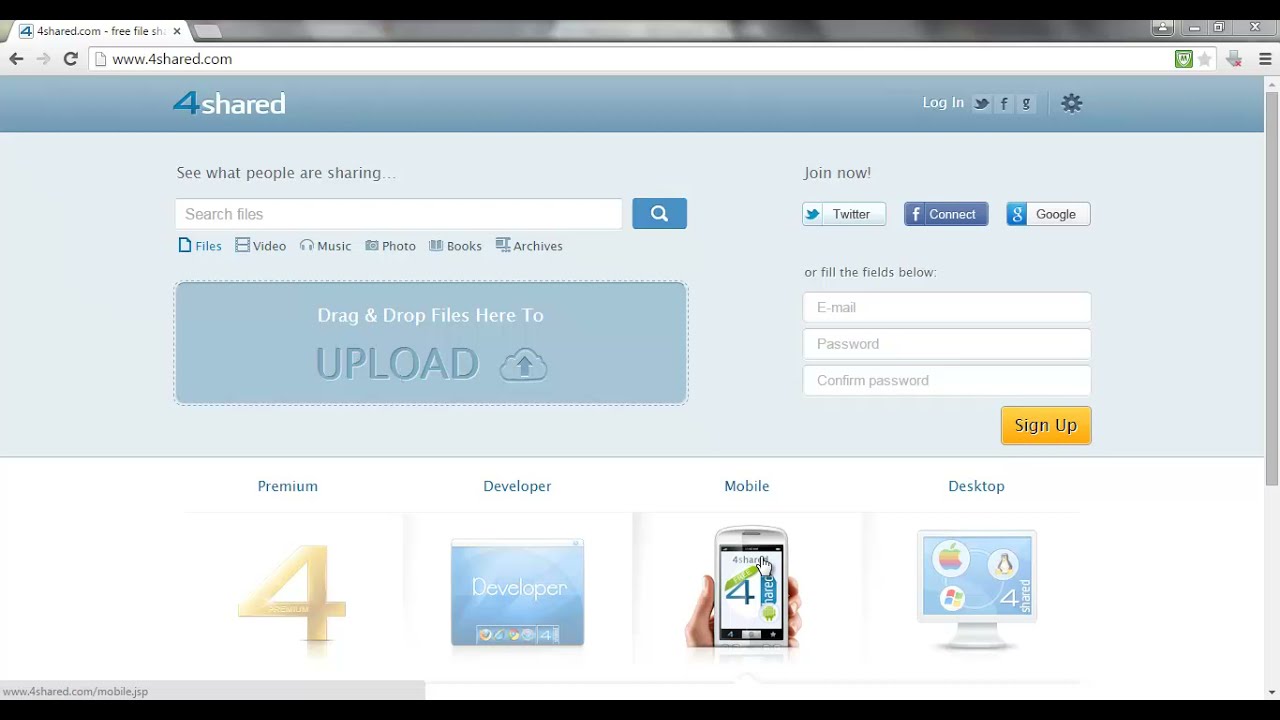Open the Desktop link
1280x720 pixels.
pyautogui.click(x=976, y=486)
